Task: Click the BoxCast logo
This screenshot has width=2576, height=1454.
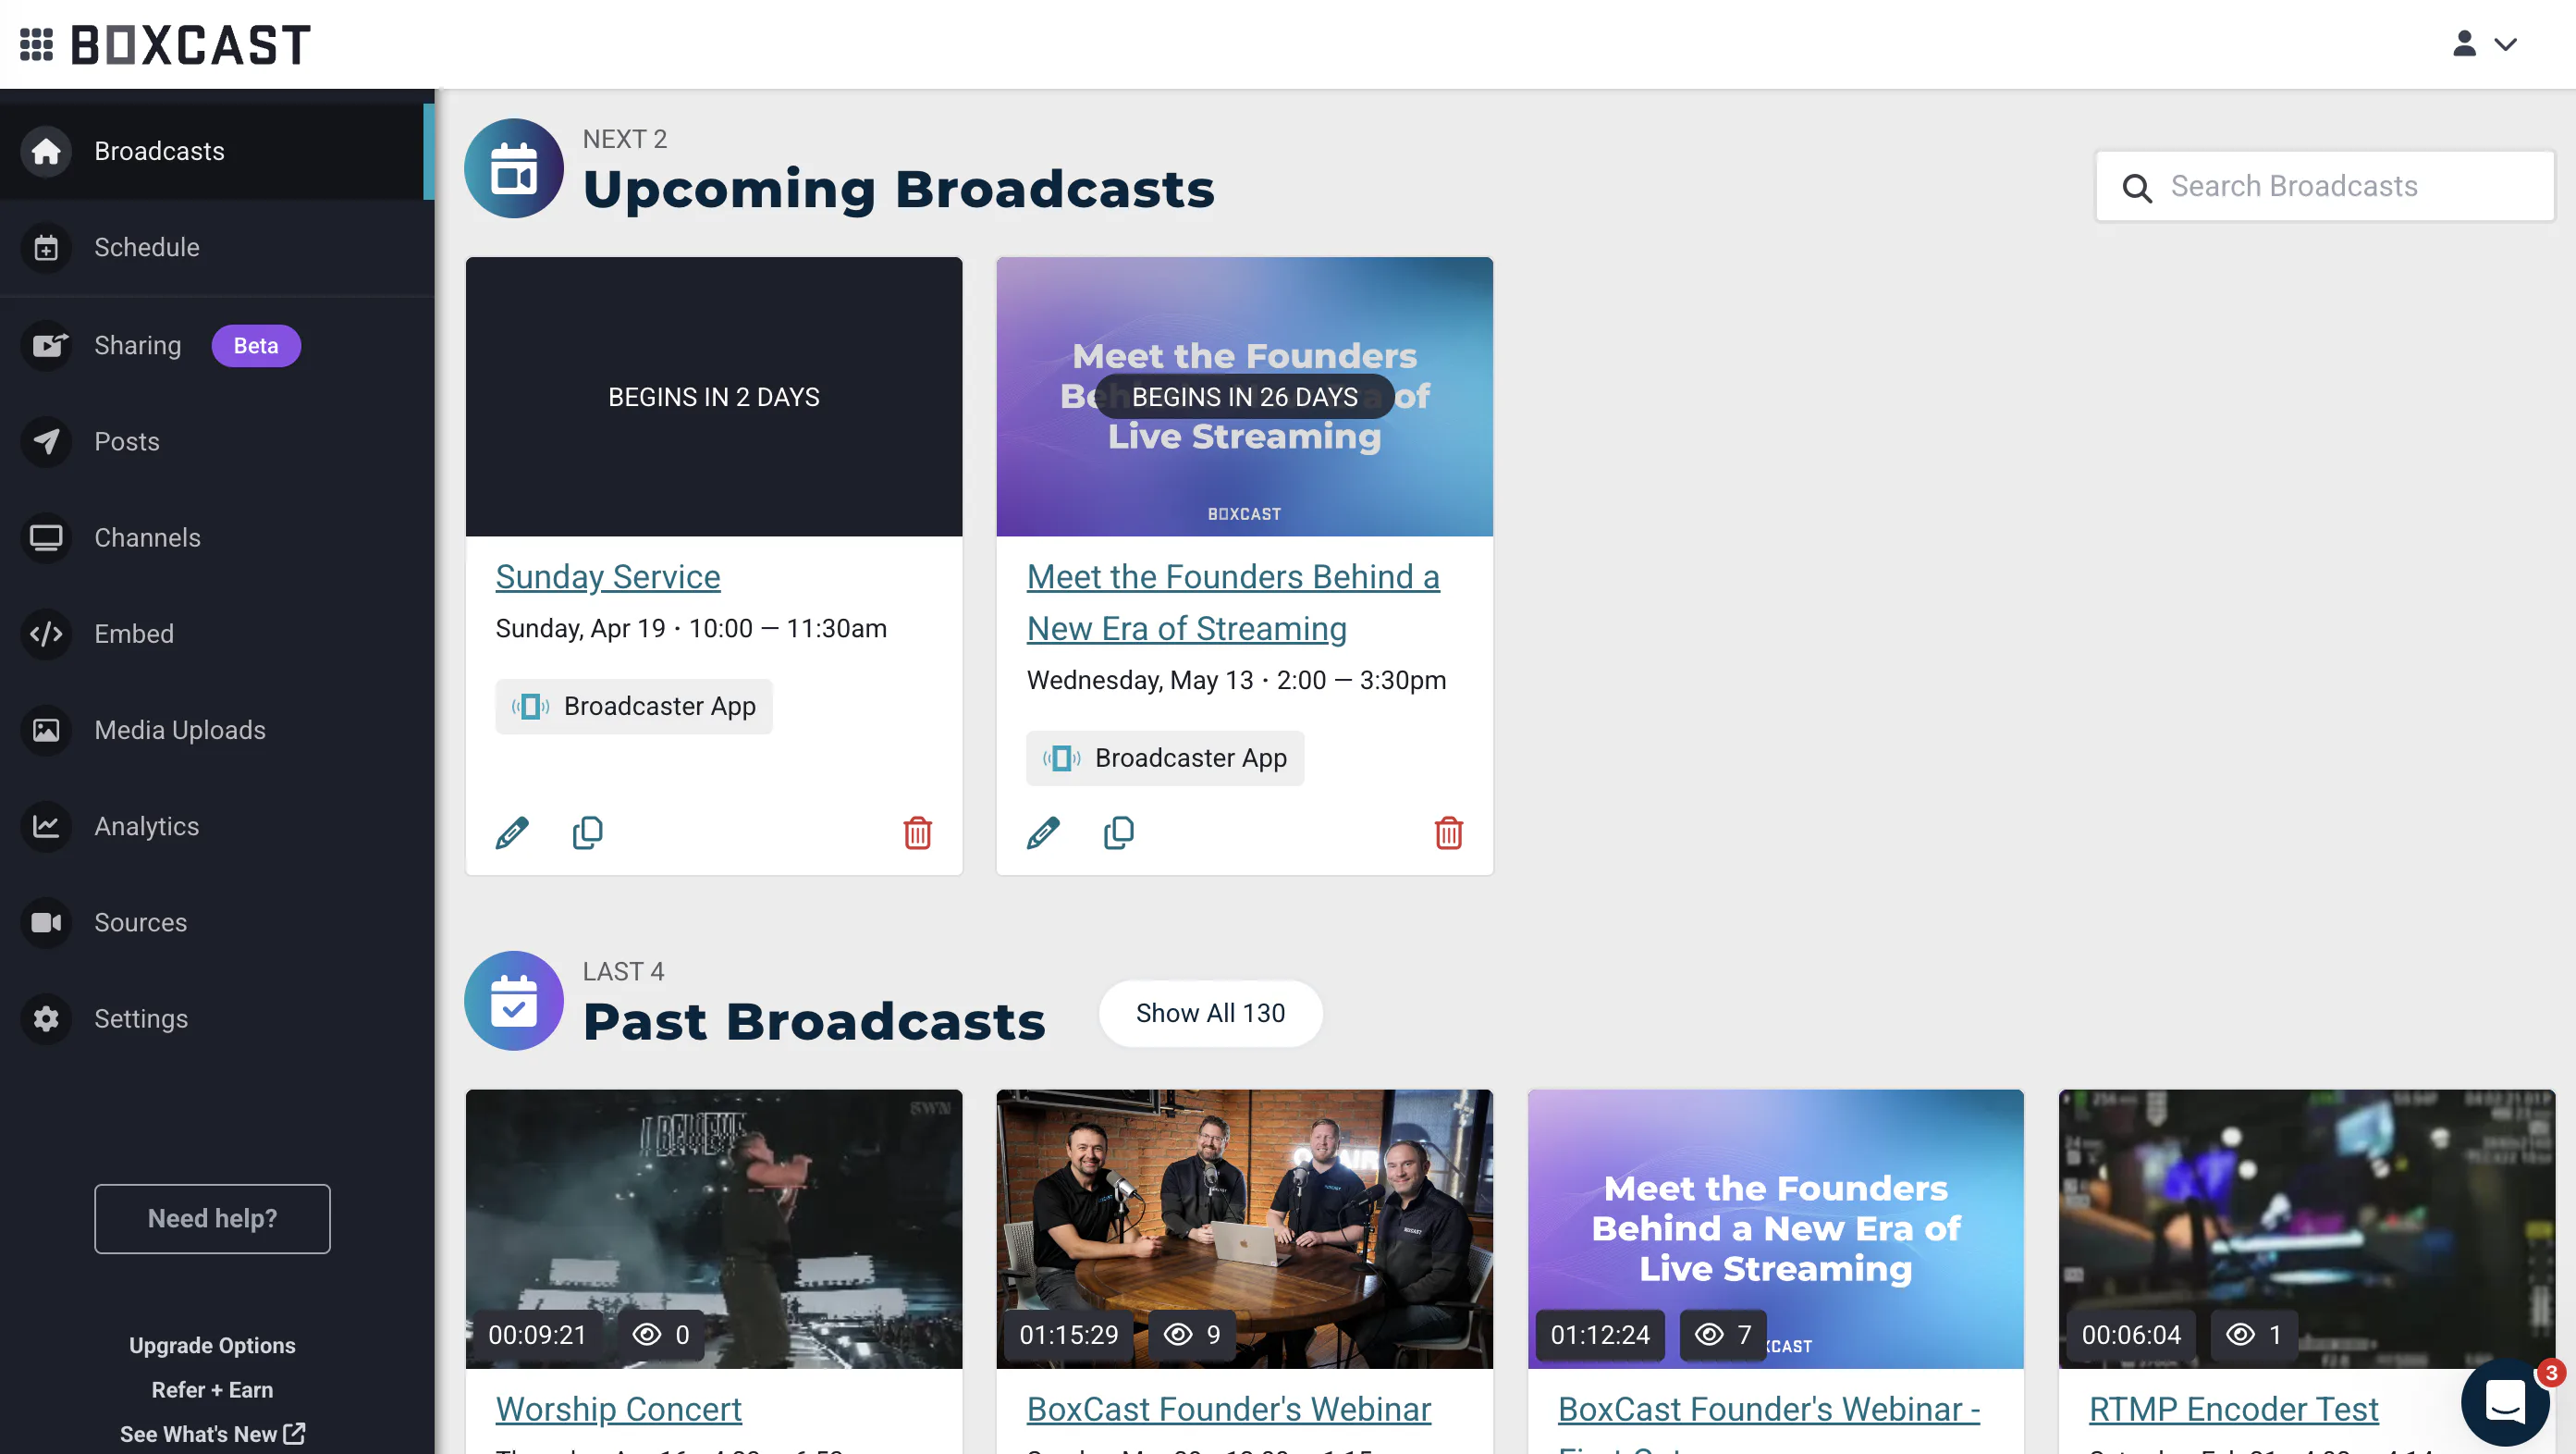Action: click(x=191, y=45)
